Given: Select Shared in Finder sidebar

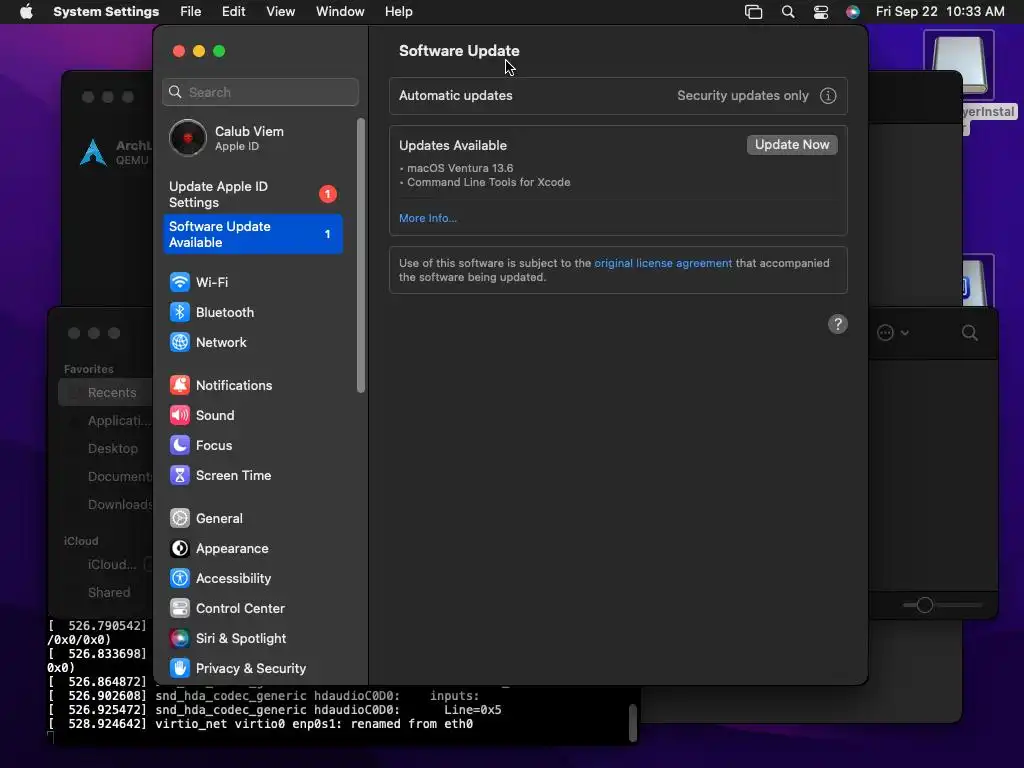Looking at the screenshot, I should 108,592.
